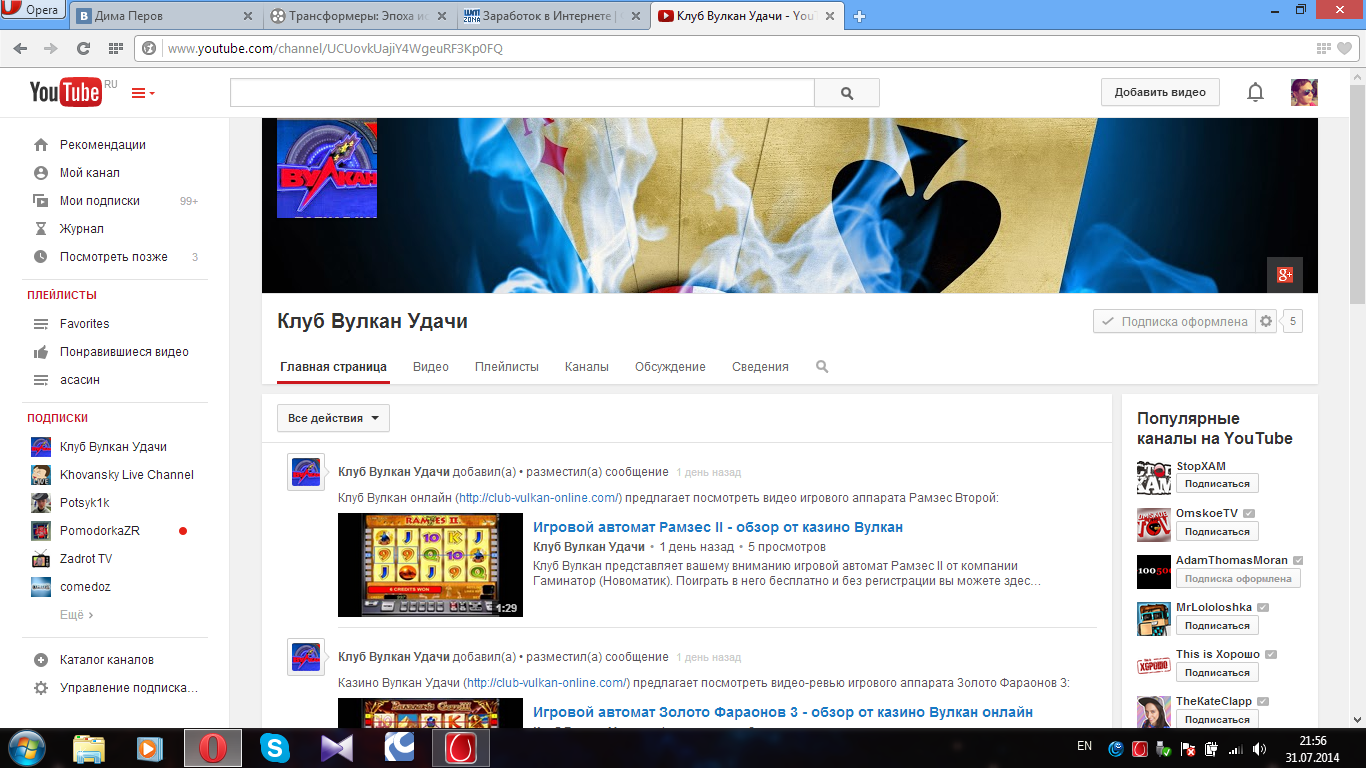Open Potsyk1k subscription
Viewport: 1366px width, 768px height.
coord(84,503)
